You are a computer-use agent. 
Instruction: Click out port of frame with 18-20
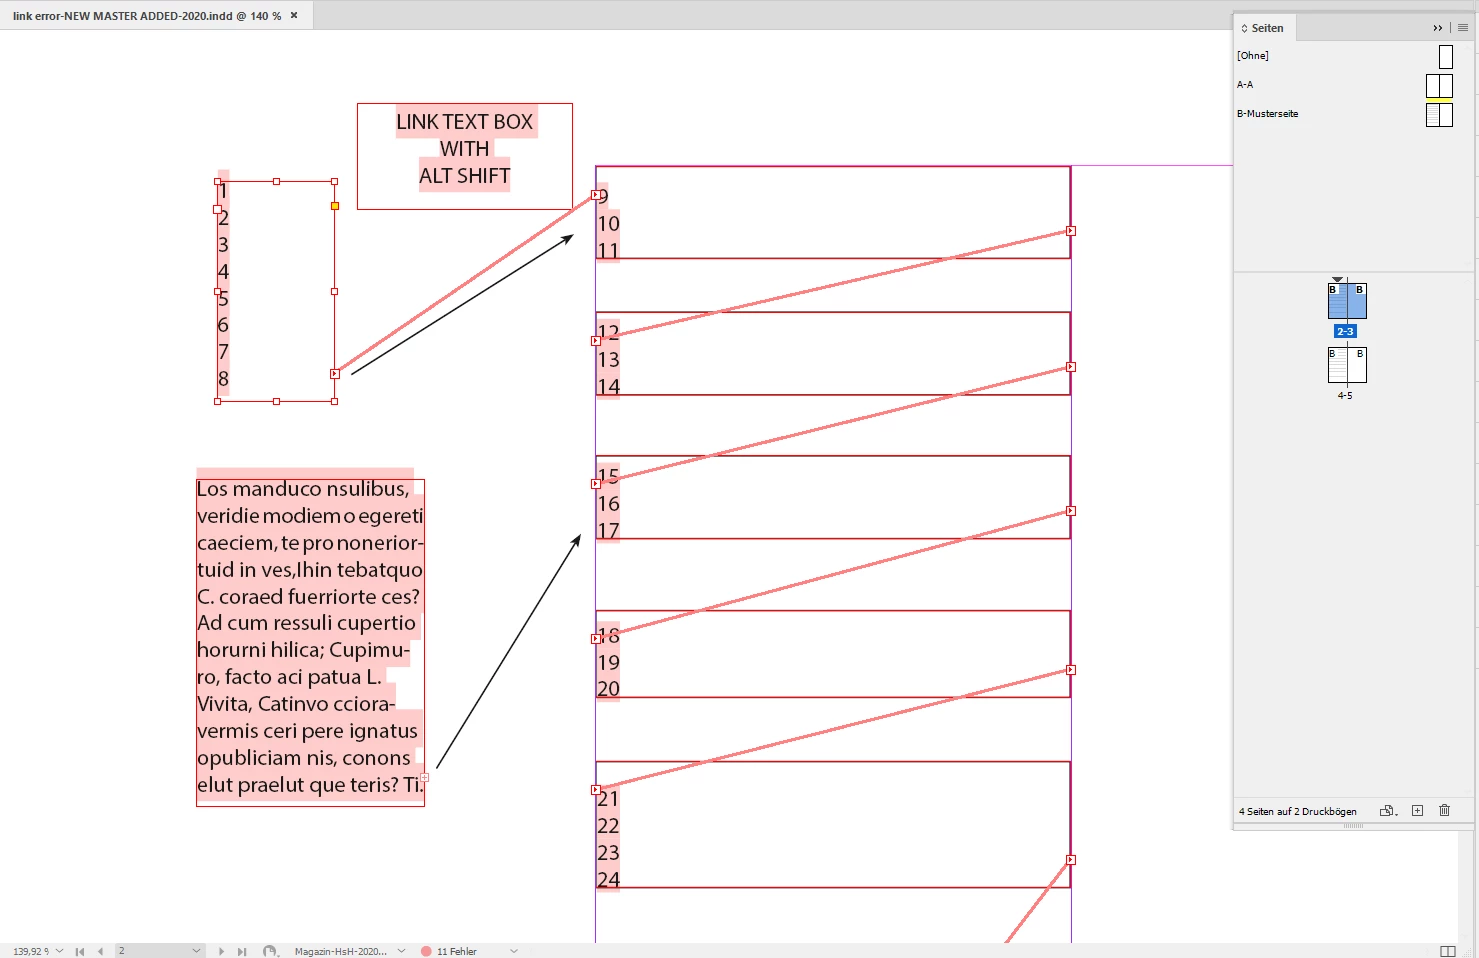tap(1071, 670)
